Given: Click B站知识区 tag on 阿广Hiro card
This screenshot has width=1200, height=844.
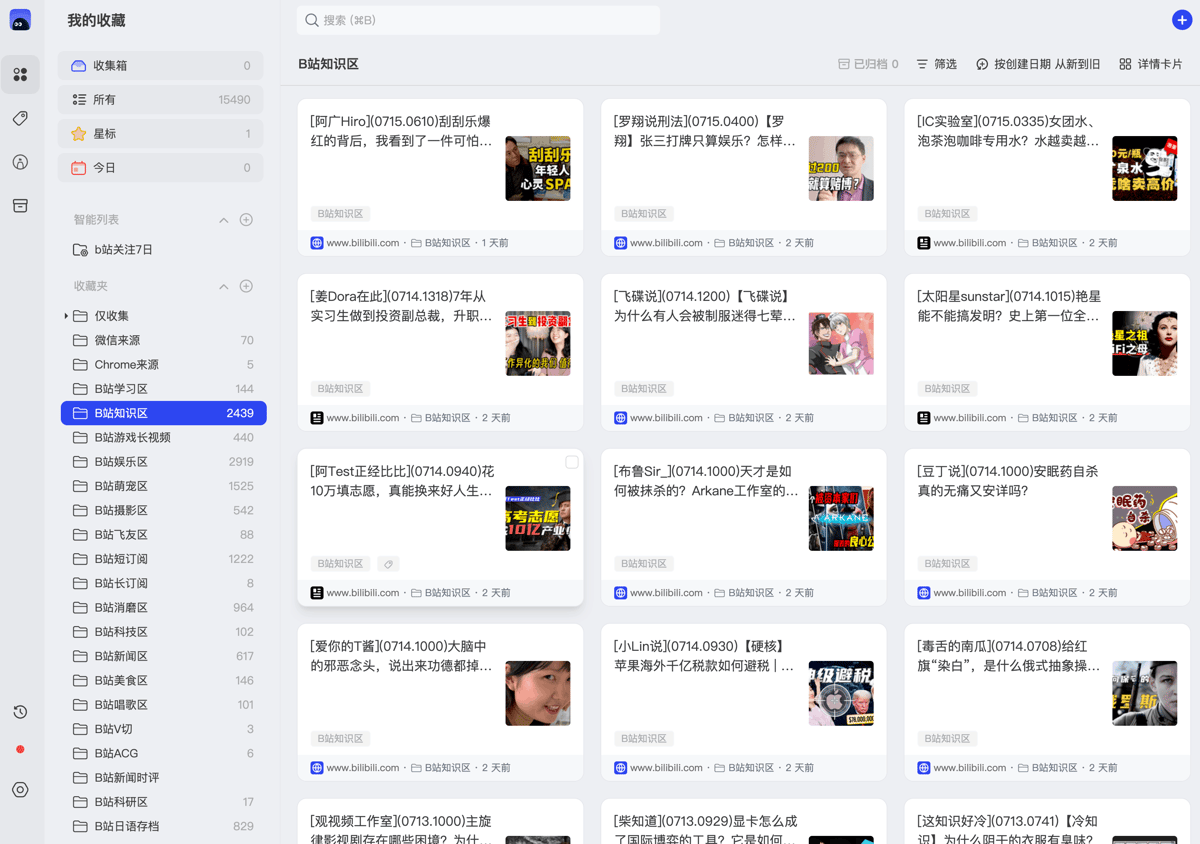Looking at the screenshot, I should (x=341, y=214).
